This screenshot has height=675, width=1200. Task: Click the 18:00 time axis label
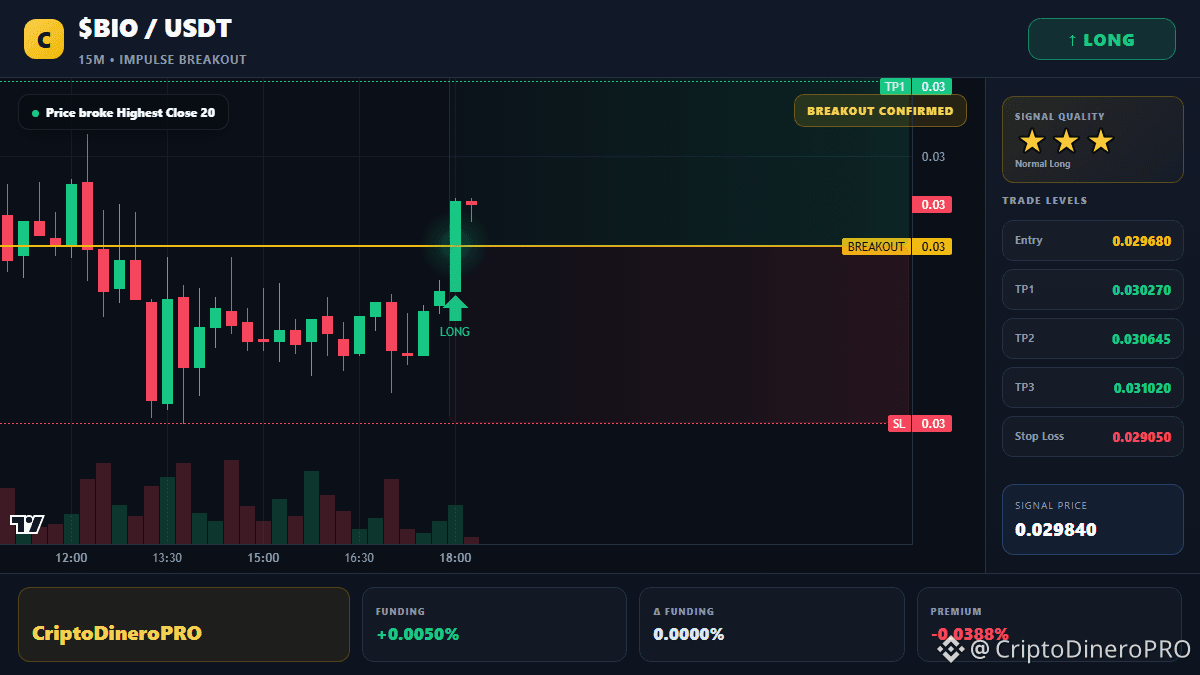click(455, 558)
